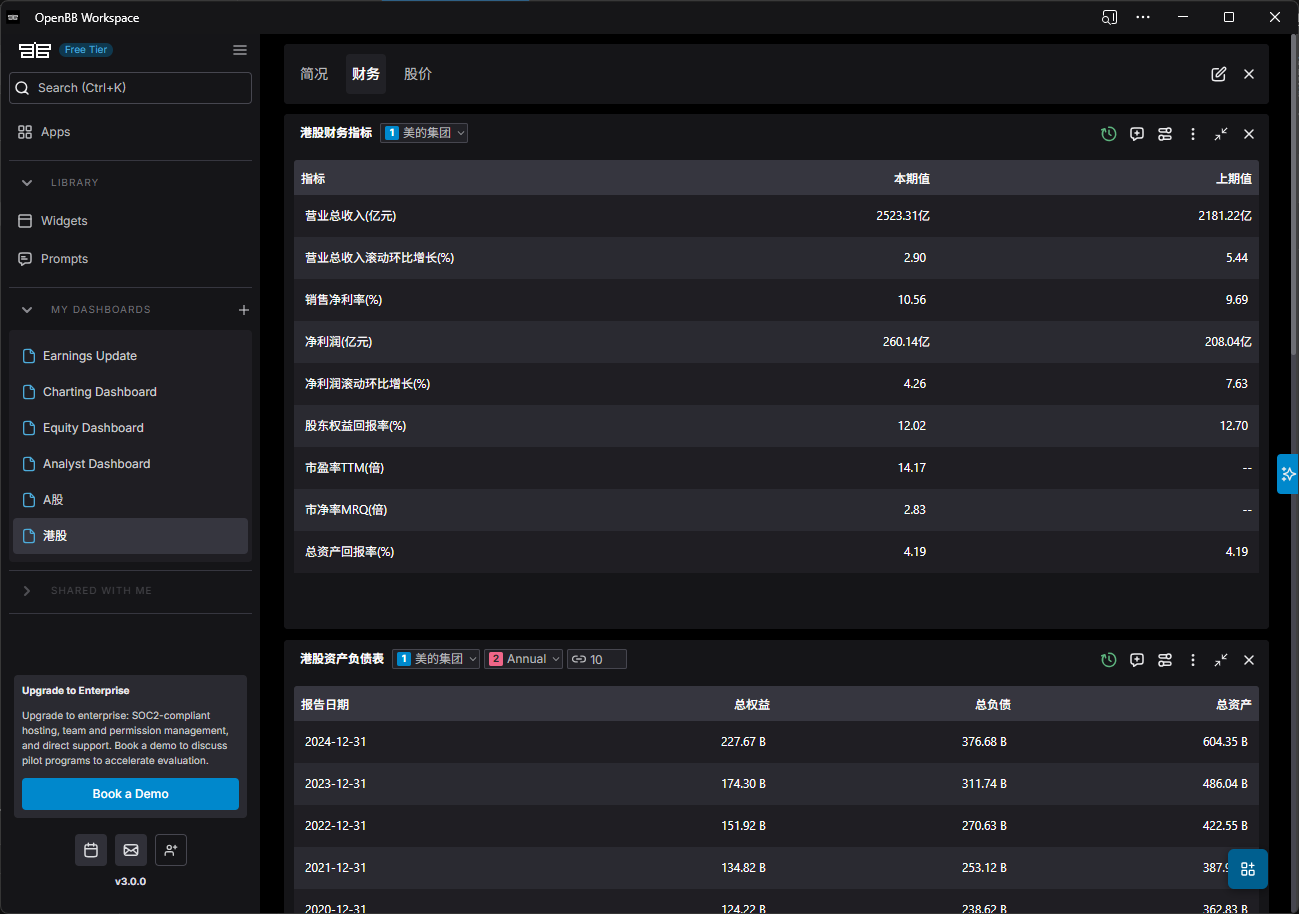Screen dimensions: 1299x914
Task: Open the Apps grid icon
Action: pyautogui.click(x=26, y=132)
